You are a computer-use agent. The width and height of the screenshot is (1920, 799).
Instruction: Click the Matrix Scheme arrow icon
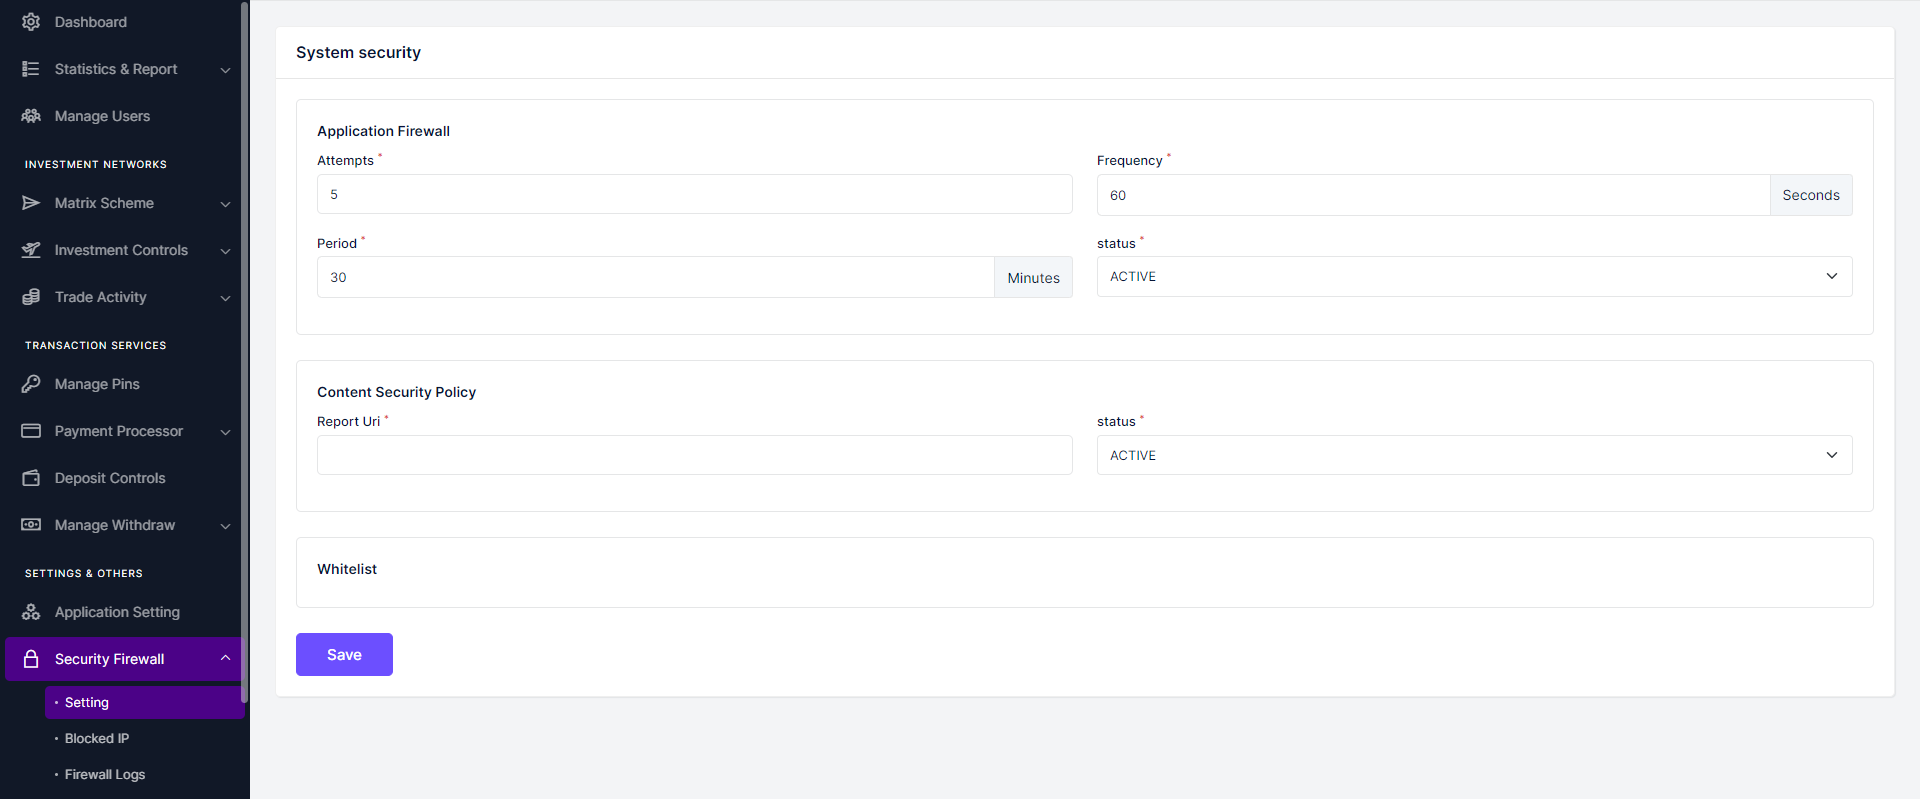pyautogui.click(x=31, y=203)
